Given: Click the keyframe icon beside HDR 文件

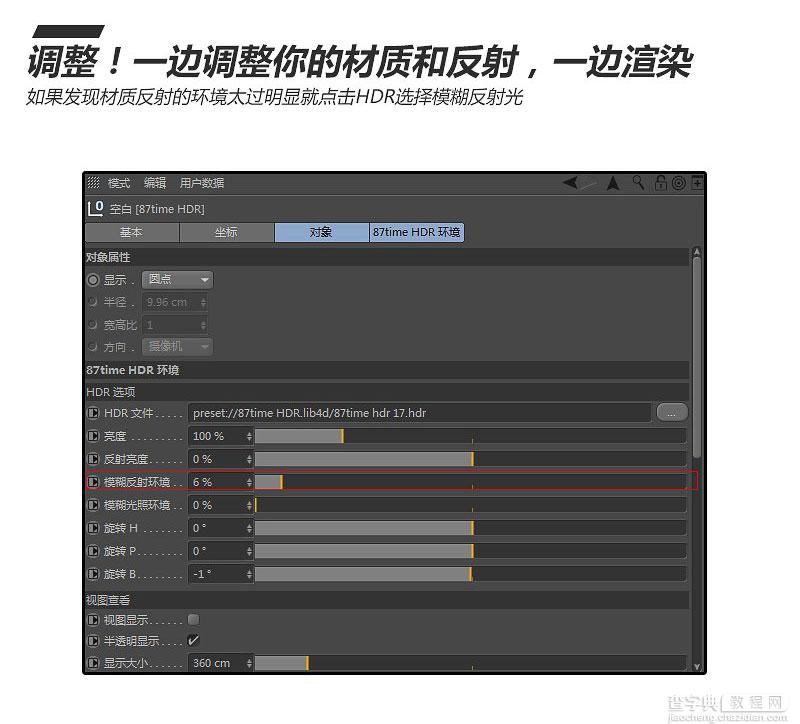Looking at the screenshot, I should click(x=93, y=413).
